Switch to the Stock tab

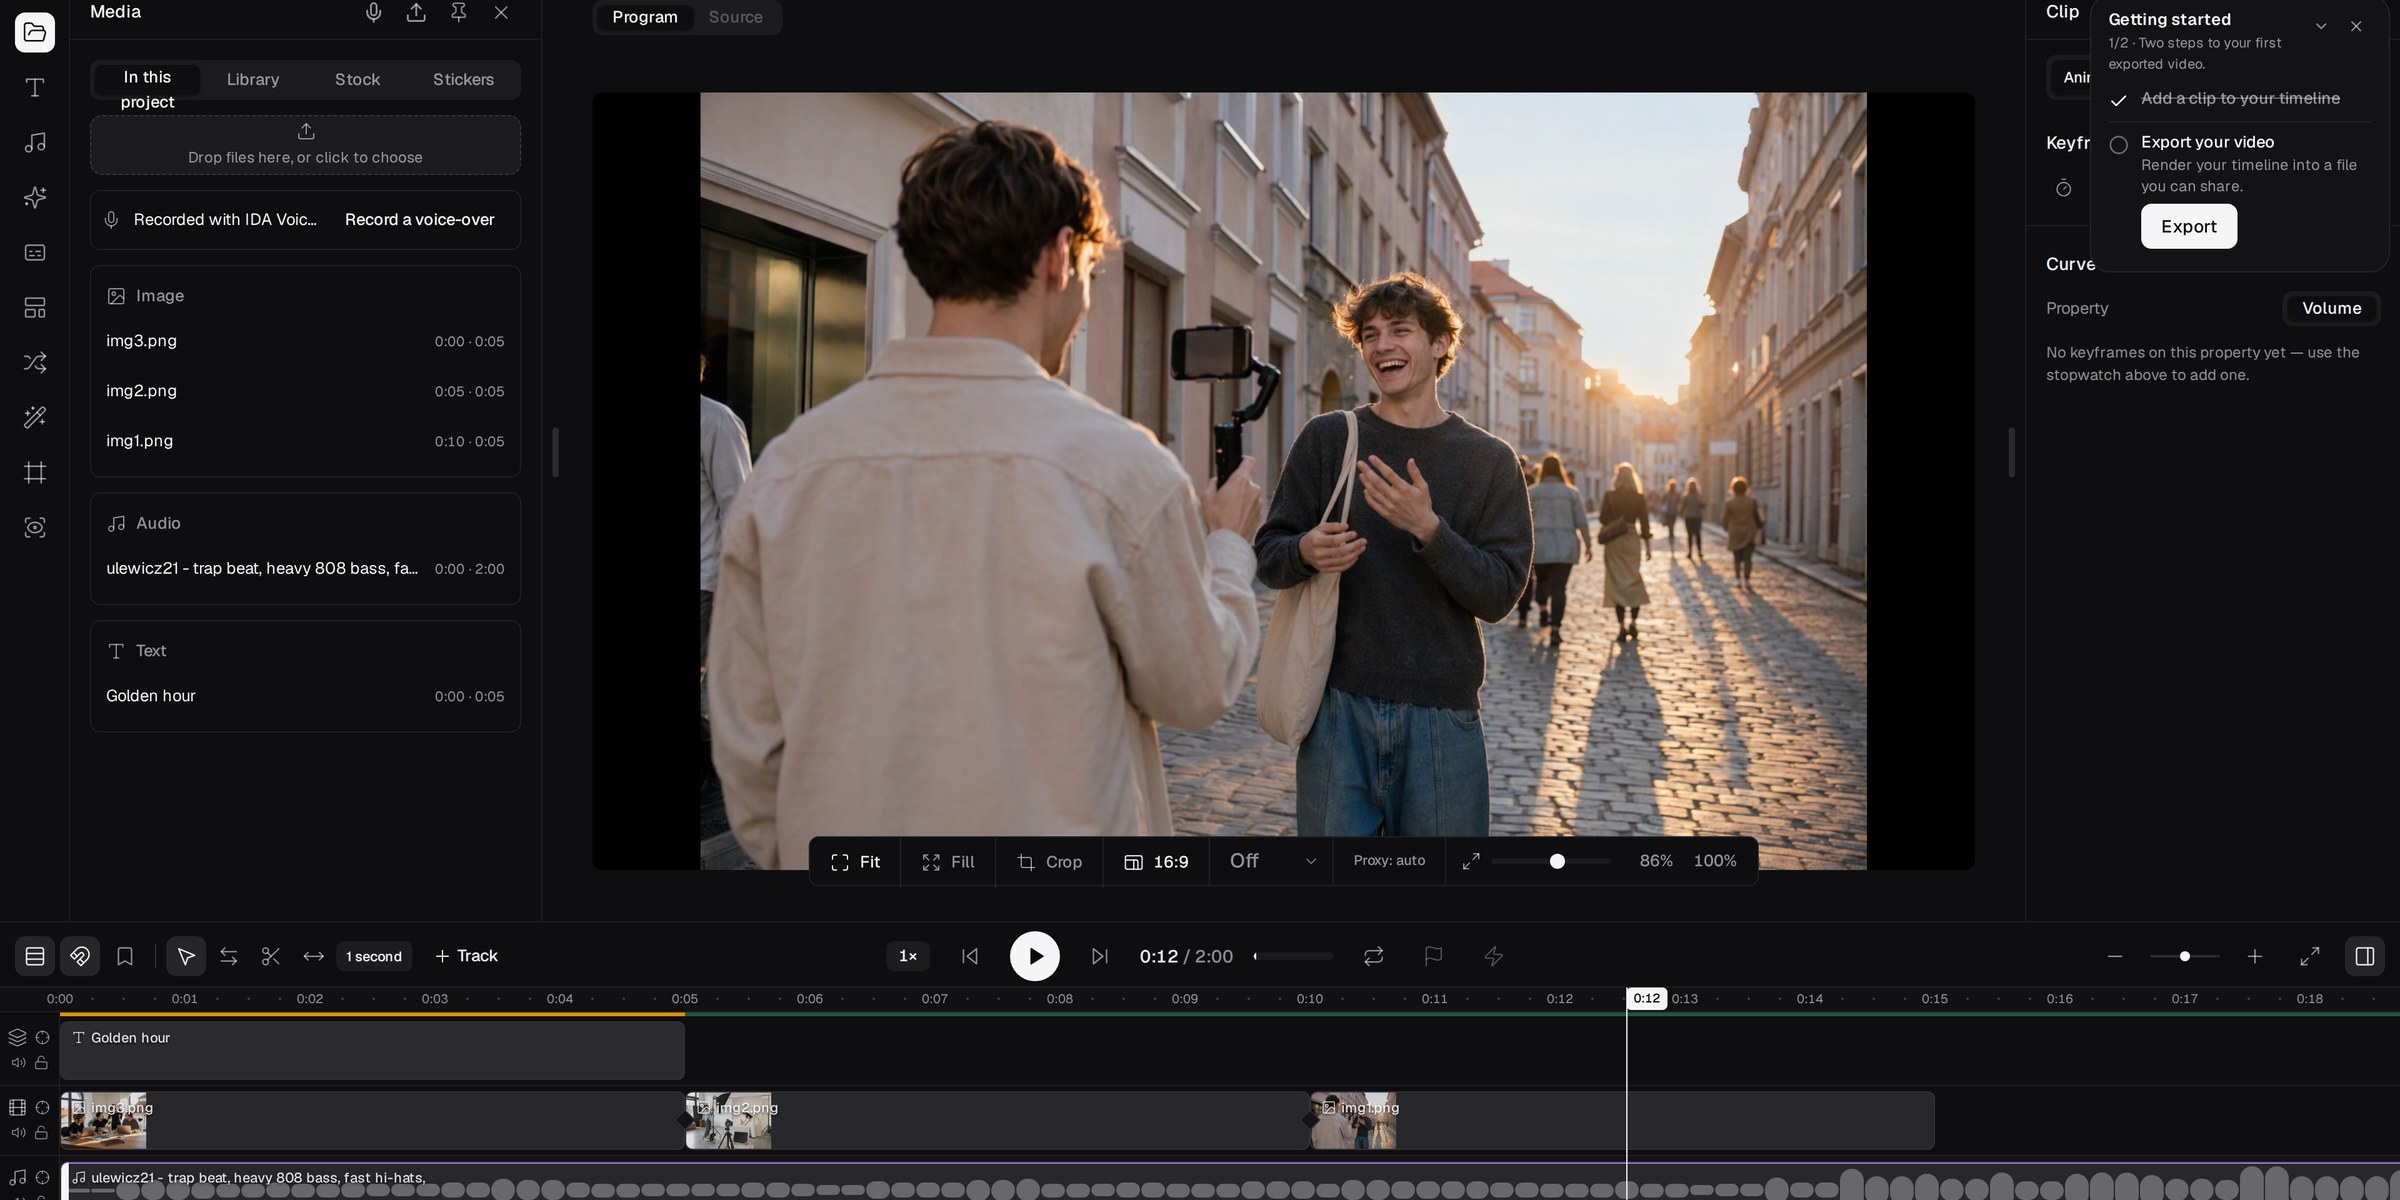tap(357, 80)
